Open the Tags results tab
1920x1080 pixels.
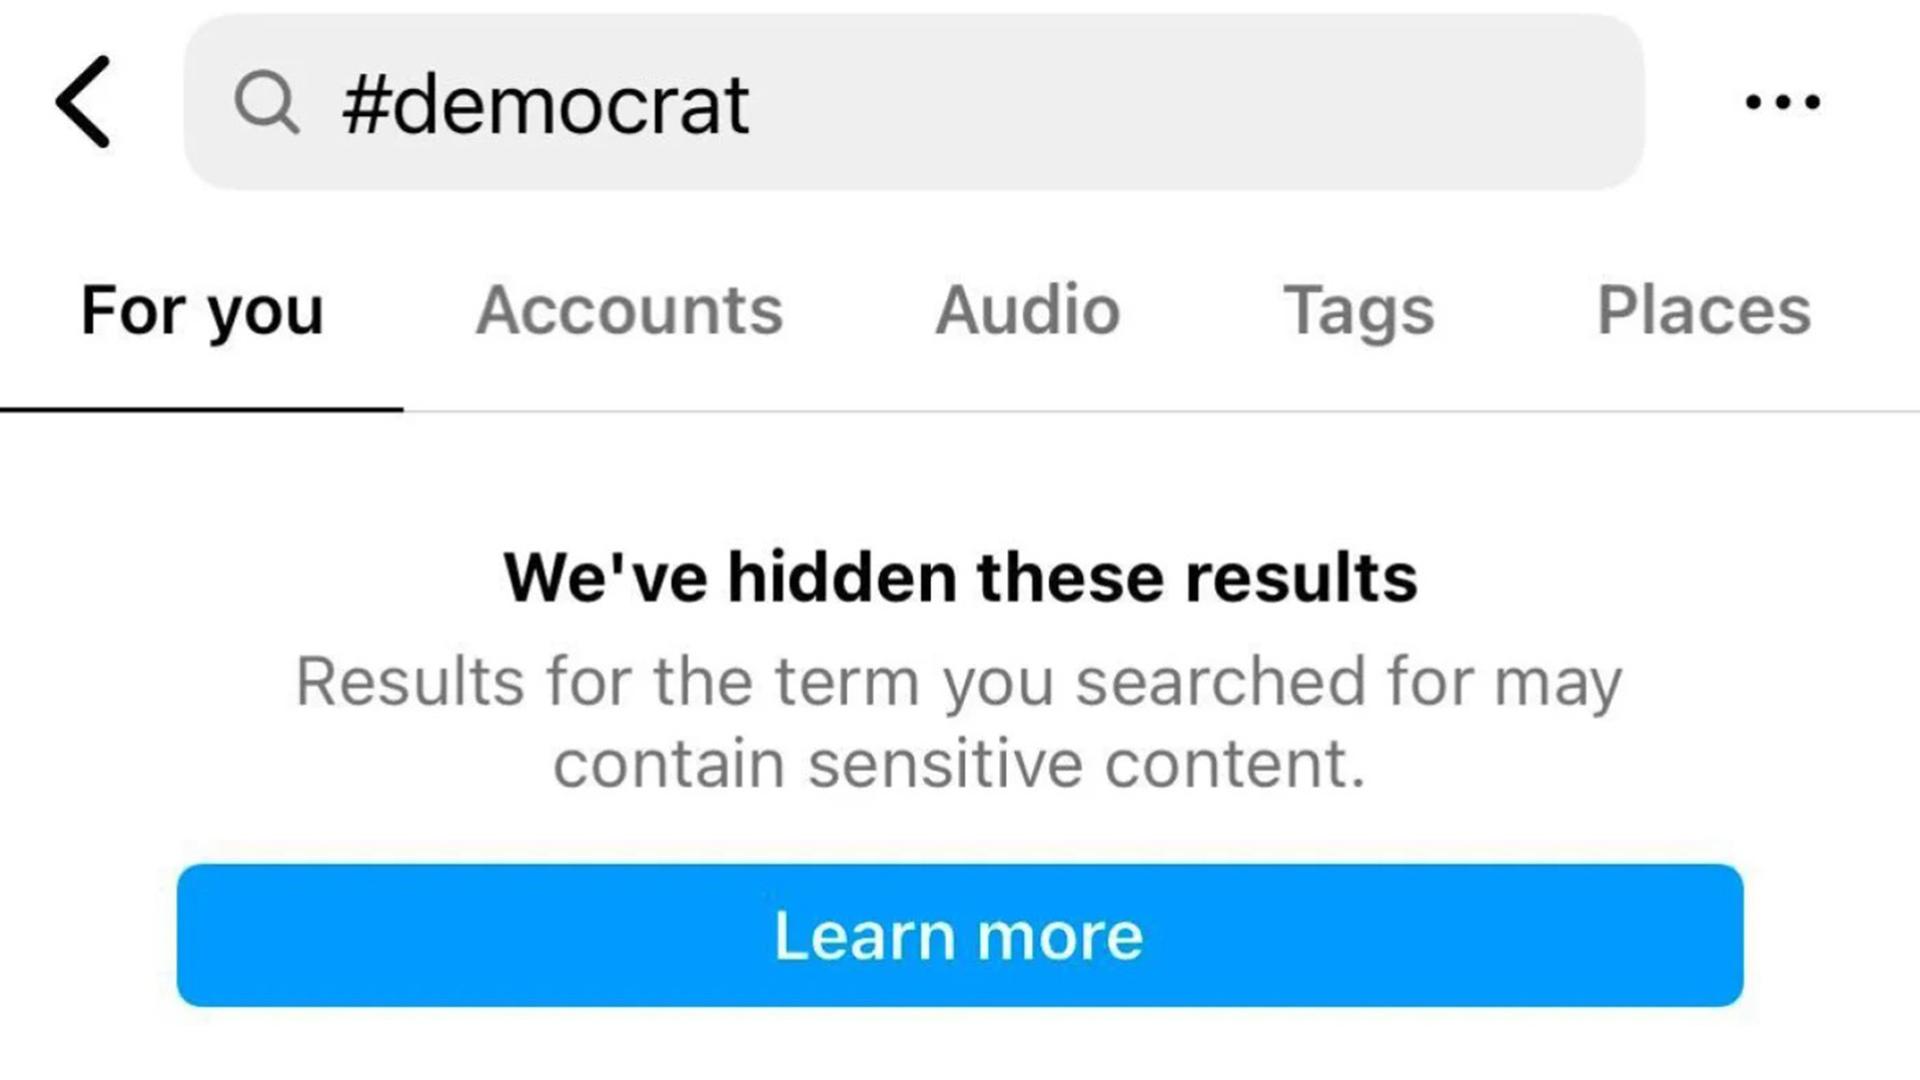click(1357, 310)
